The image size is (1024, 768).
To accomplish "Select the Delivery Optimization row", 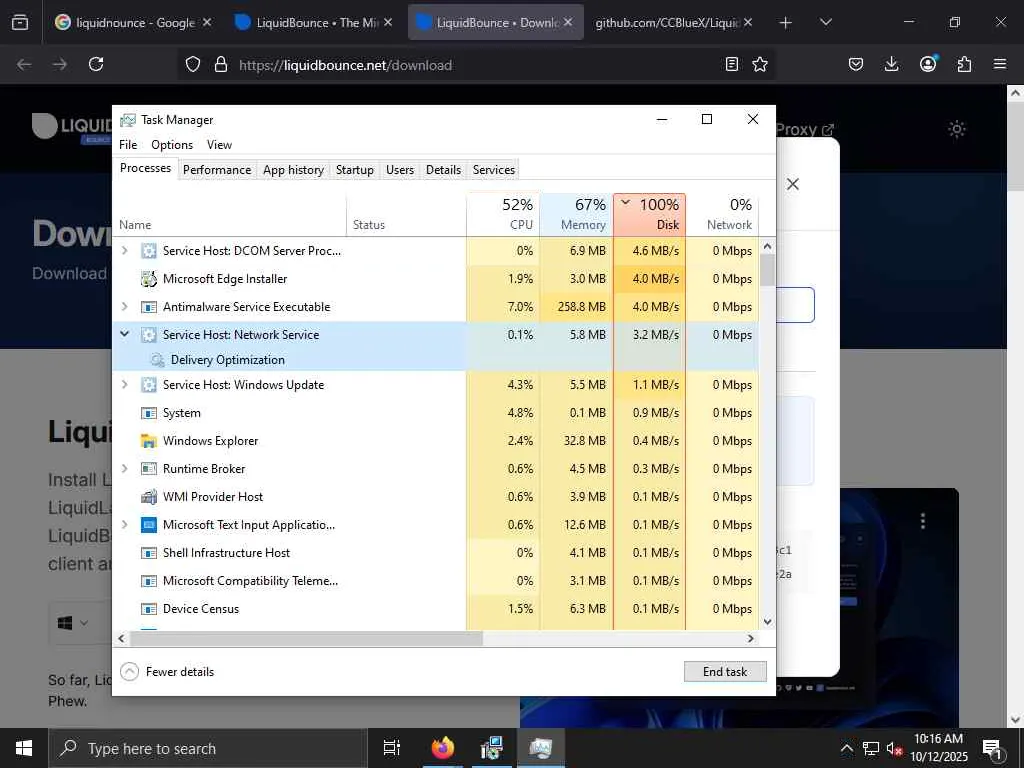I will 436,360.
